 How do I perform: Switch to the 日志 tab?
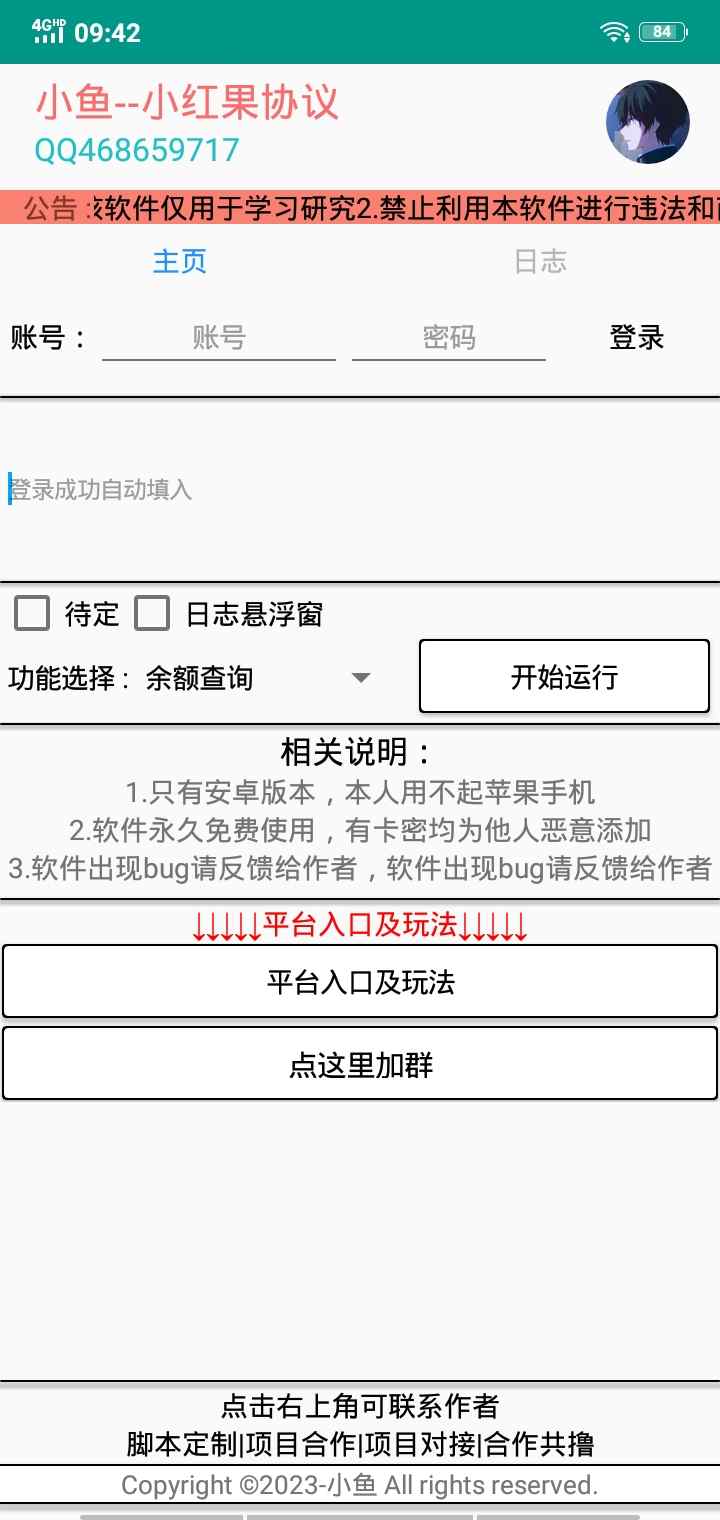540,261
